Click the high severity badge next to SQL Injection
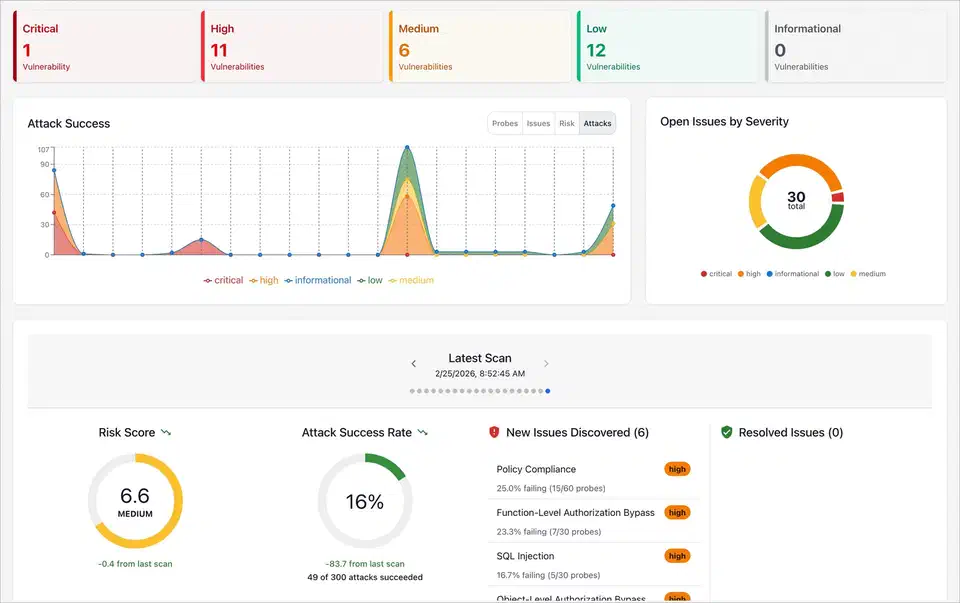 [x=677, y=556]
